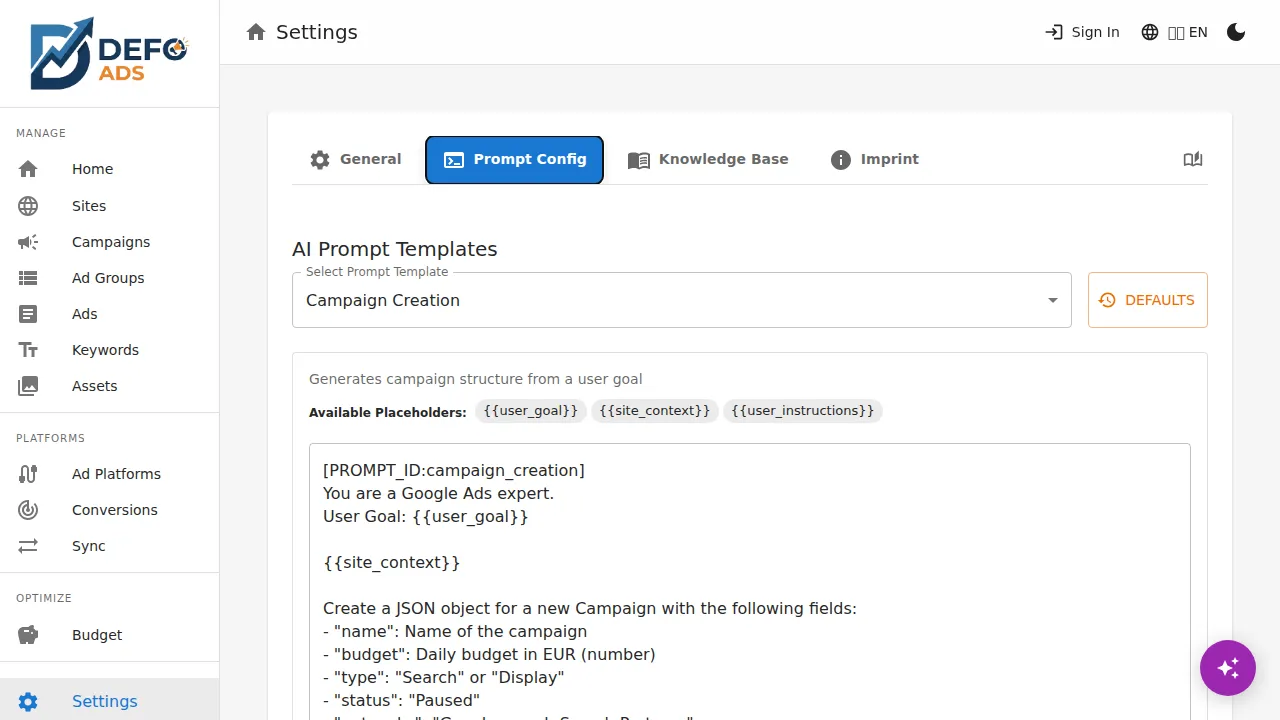Click the Sign In link
Screen dimensions: 1280x720
click(1082, 32)
